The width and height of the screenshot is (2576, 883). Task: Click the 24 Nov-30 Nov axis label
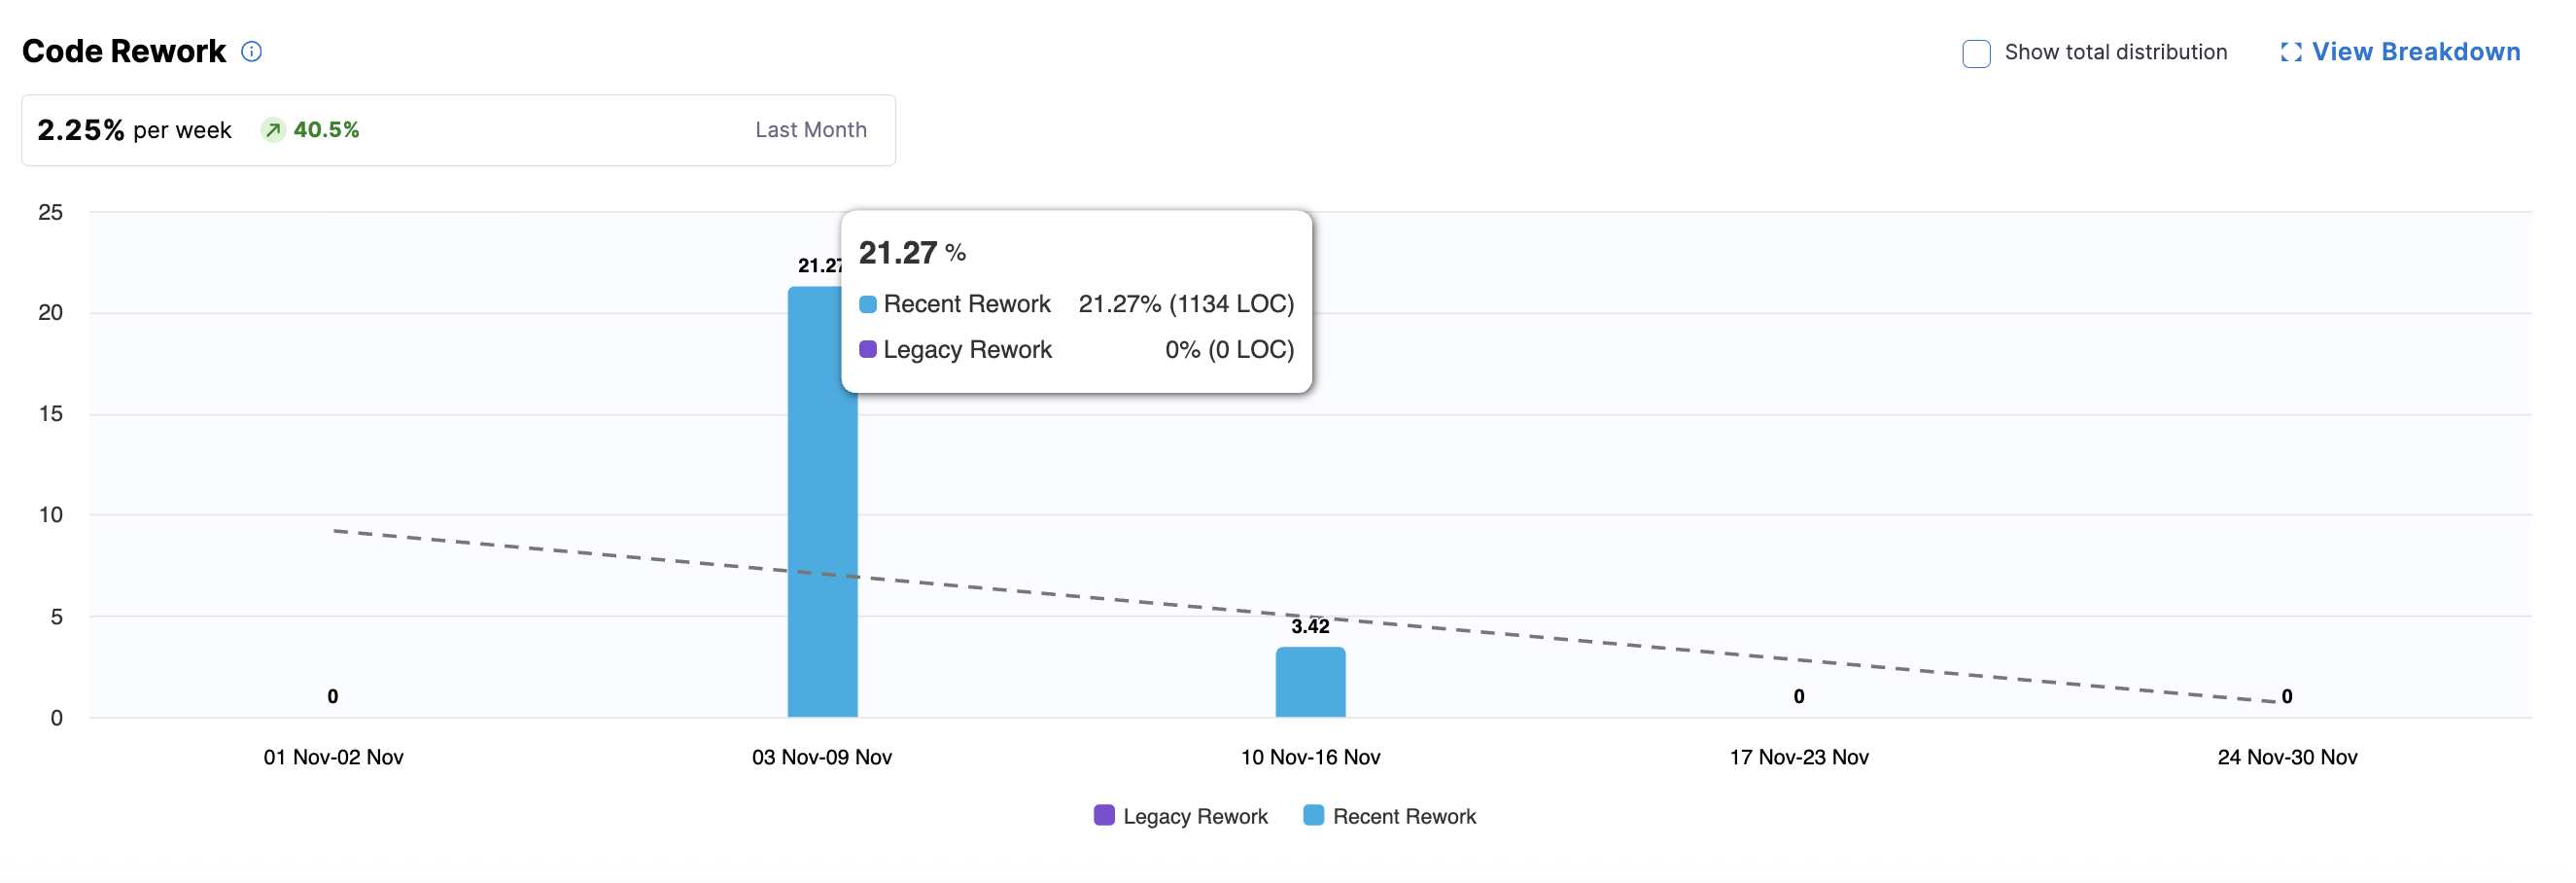click(x=2286, y=757)
